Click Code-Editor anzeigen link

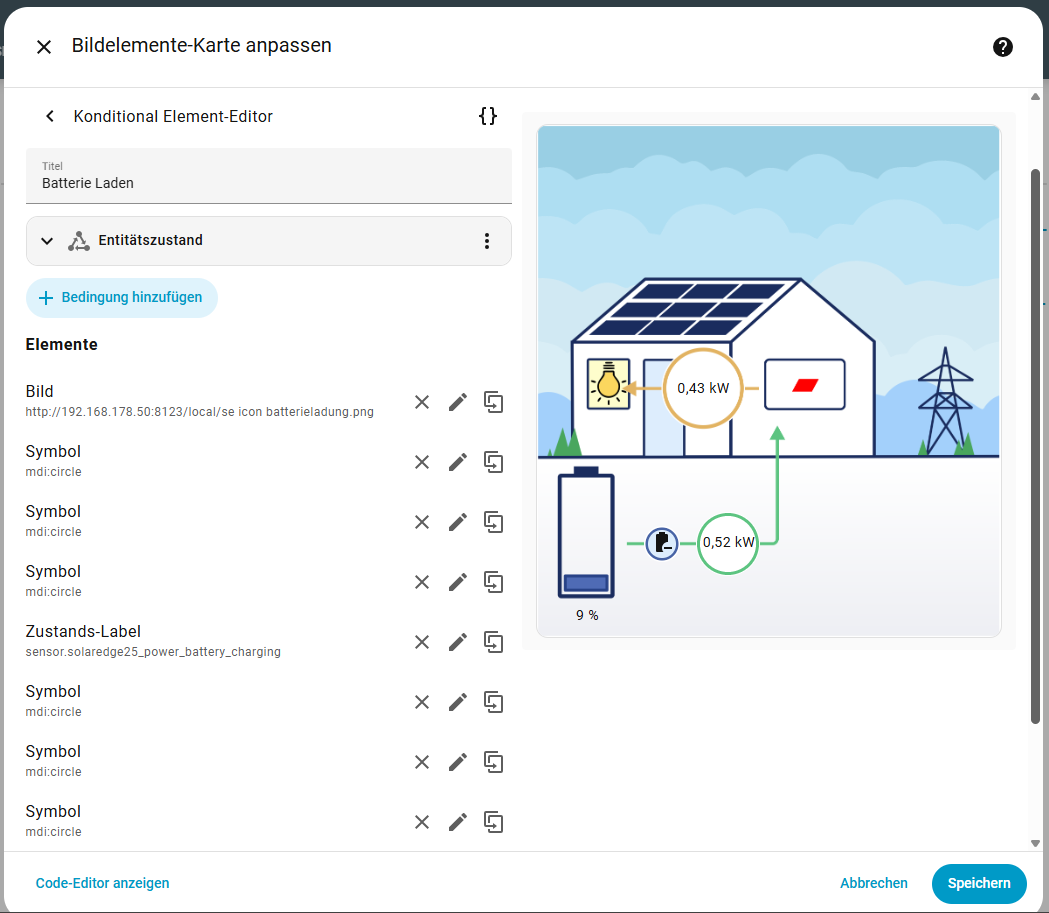click(102, 883)
